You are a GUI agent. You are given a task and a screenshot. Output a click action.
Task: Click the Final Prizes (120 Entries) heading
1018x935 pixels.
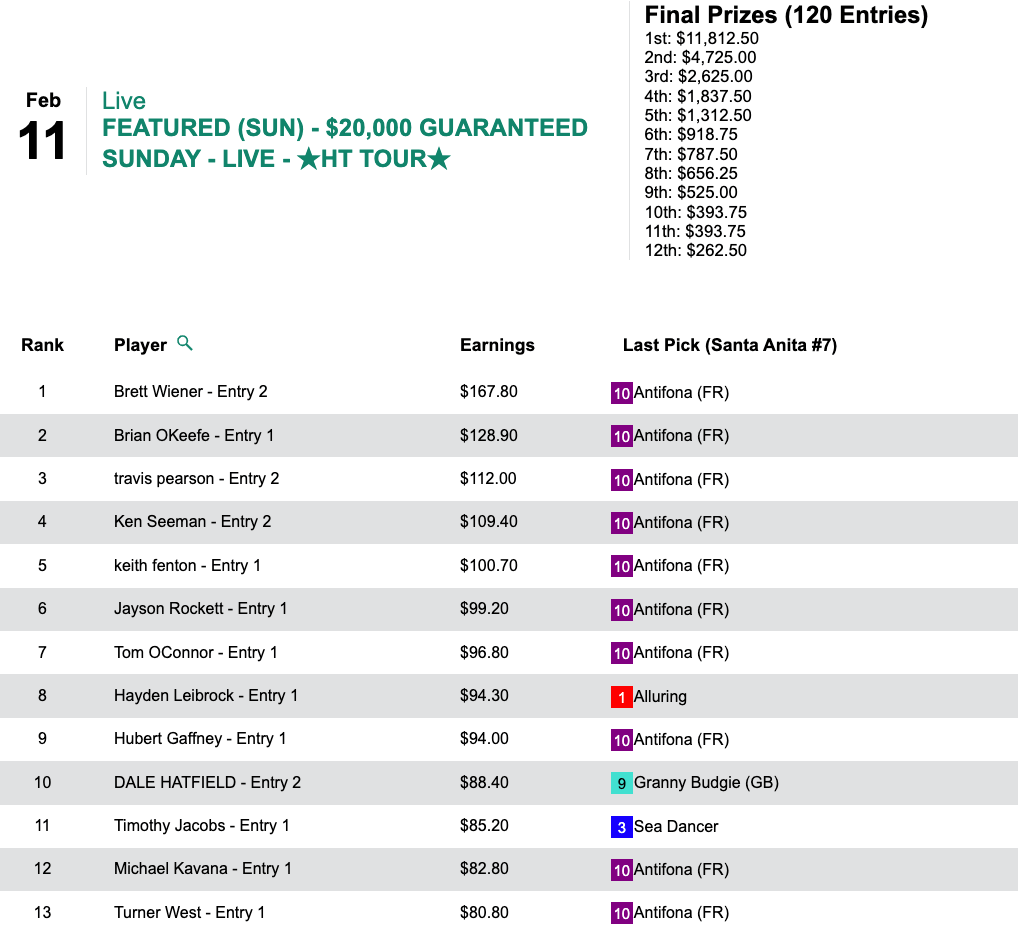click(786, 15)
